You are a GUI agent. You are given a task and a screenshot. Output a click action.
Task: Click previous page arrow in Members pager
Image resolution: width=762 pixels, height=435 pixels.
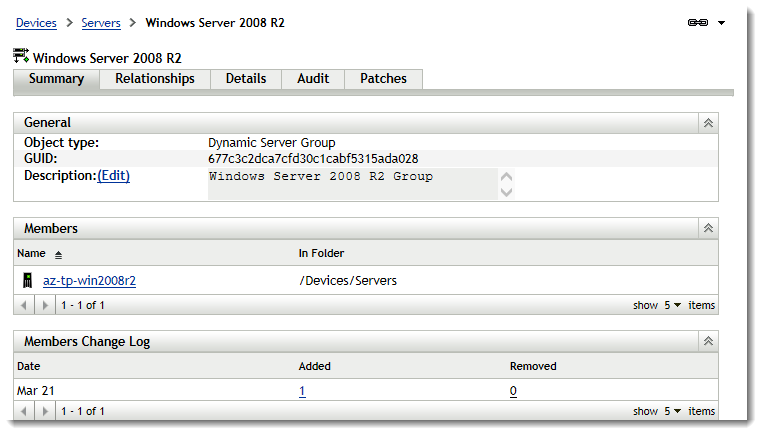(x=27, y=305)
